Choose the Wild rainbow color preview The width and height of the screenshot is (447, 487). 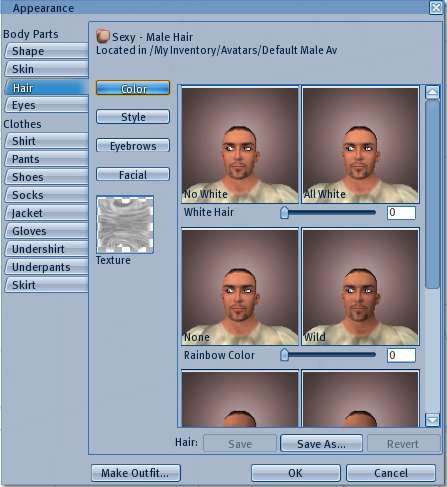pyautogui.click(x=361, y=287)
